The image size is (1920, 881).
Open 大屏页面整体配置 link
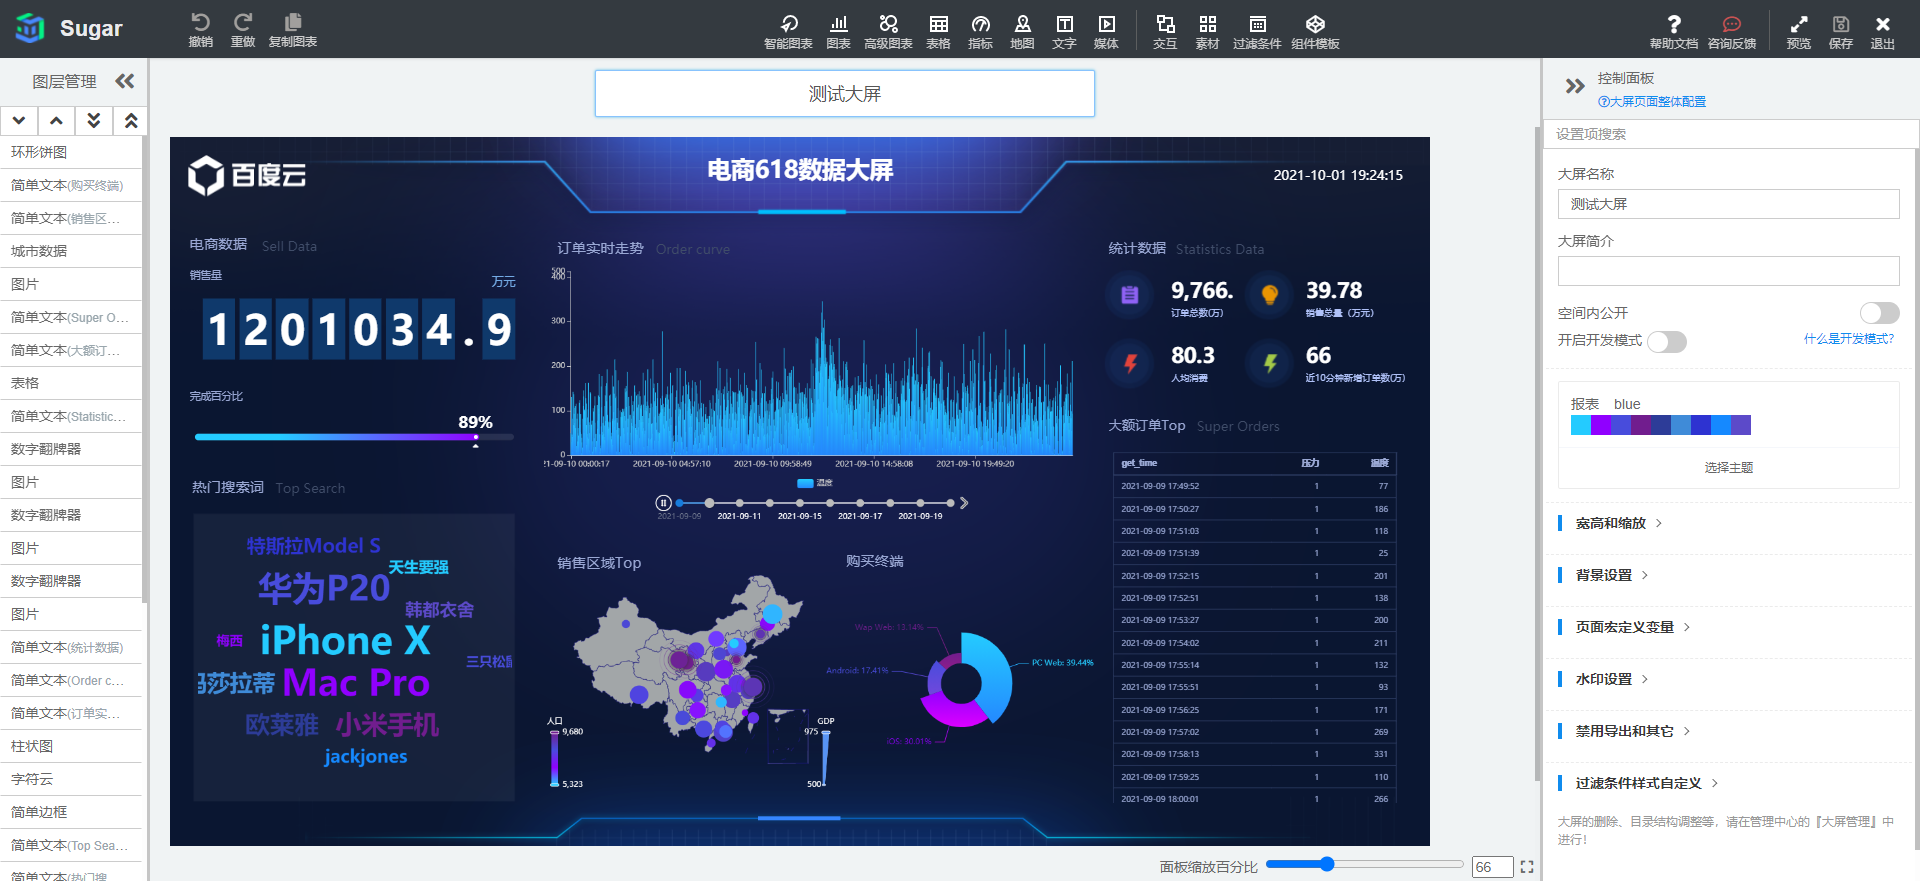coord(1652,102)
